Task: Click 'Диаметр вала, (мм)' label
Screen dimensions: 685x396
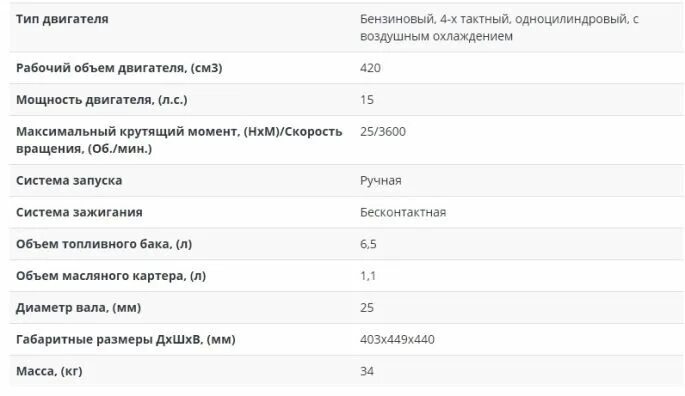Action: tap(79, 308)
